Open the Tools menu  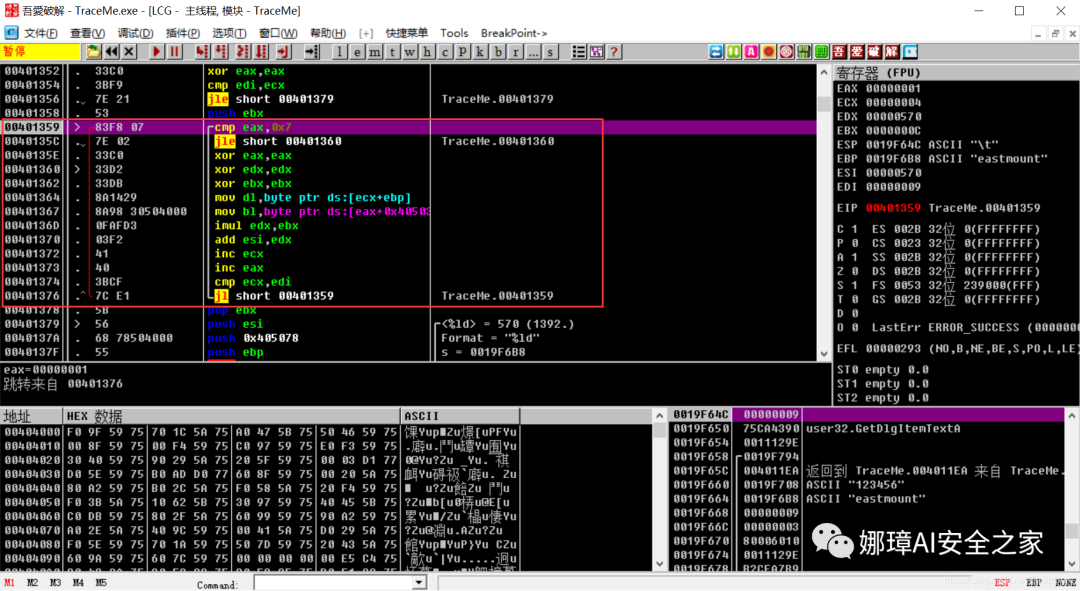[x=454, y=33]
